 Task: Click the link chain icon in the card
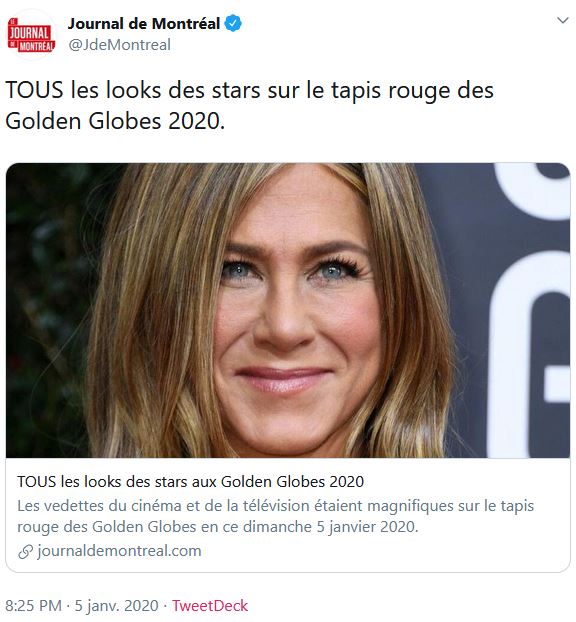click(25, 552)
